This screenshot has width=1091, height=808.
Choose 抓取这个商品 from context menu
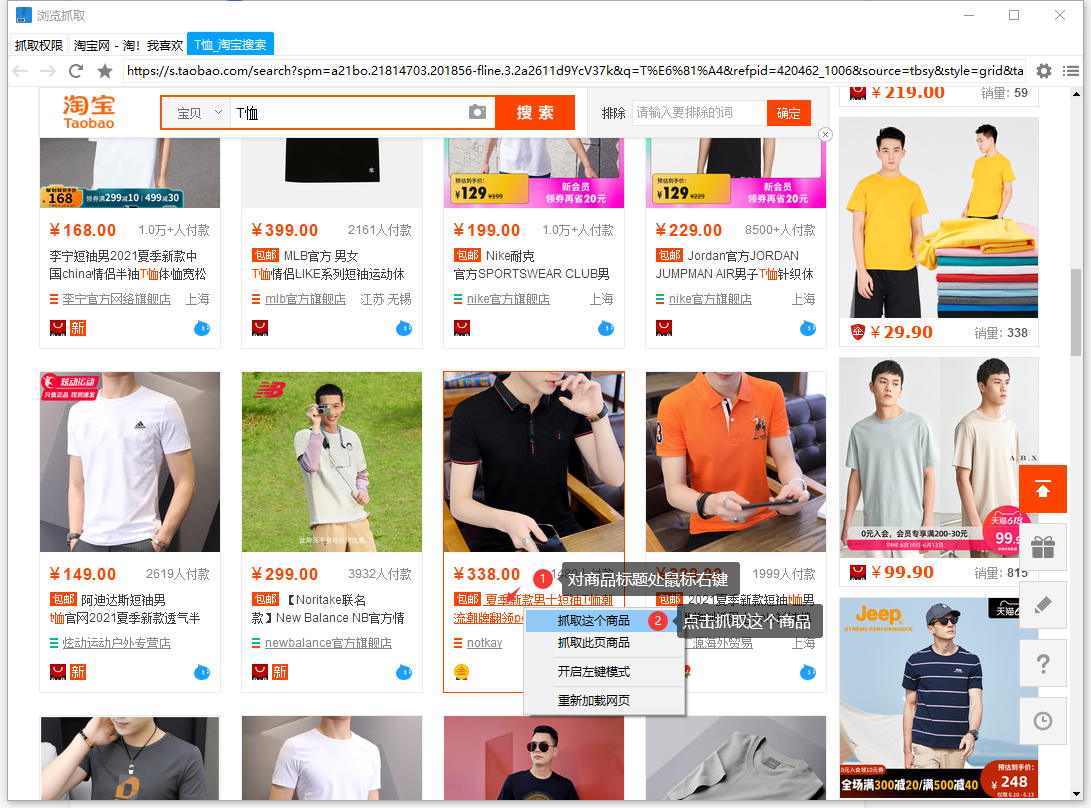[x=594, y=621]
